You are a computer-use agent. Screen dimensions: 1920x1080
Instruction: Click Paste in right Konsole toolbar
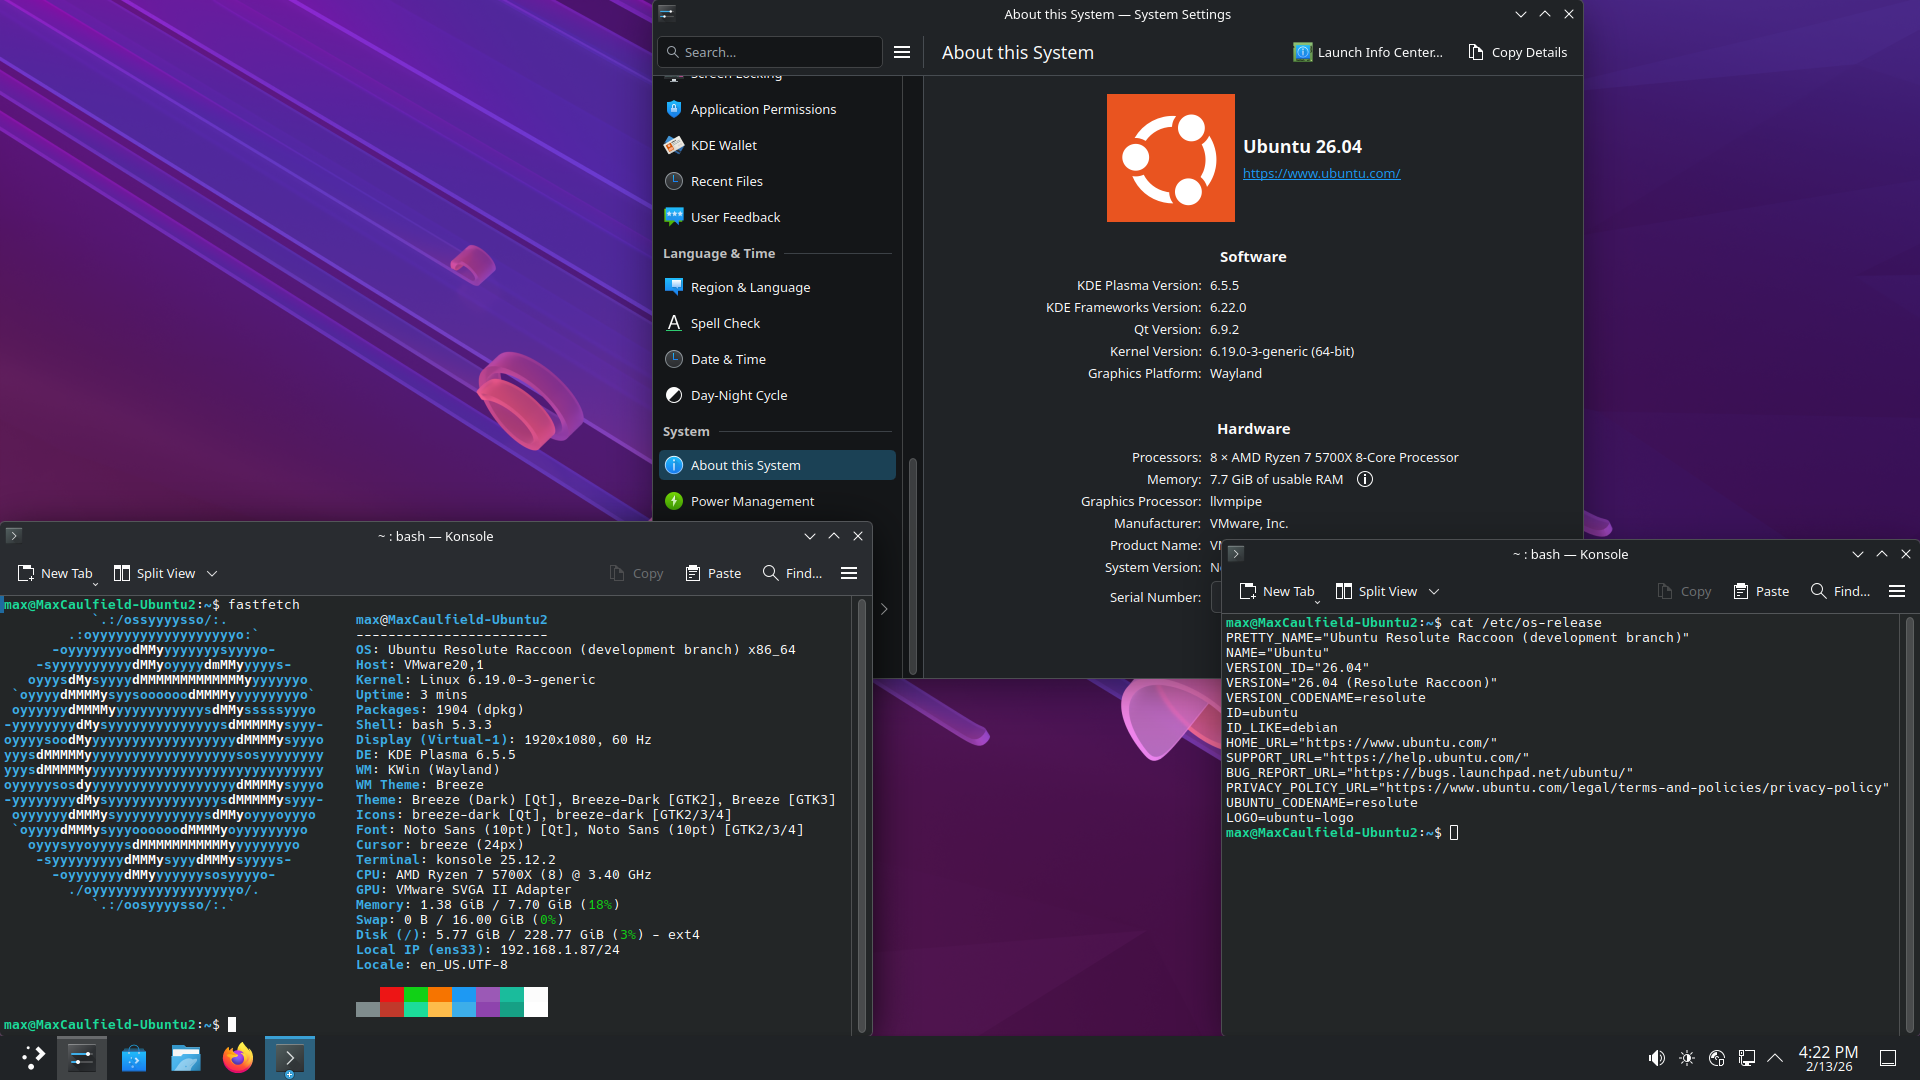(1761, 591)
